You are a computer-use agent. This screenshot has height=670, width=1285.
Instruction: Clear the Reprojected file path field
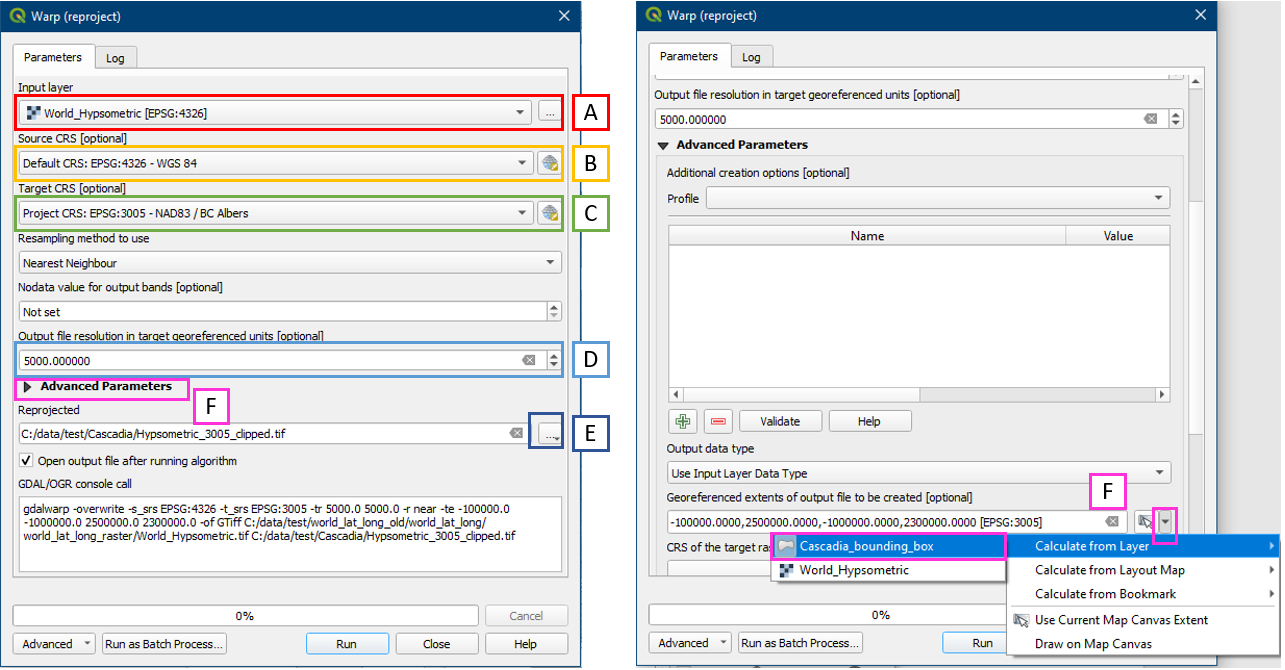pos(515,433)
